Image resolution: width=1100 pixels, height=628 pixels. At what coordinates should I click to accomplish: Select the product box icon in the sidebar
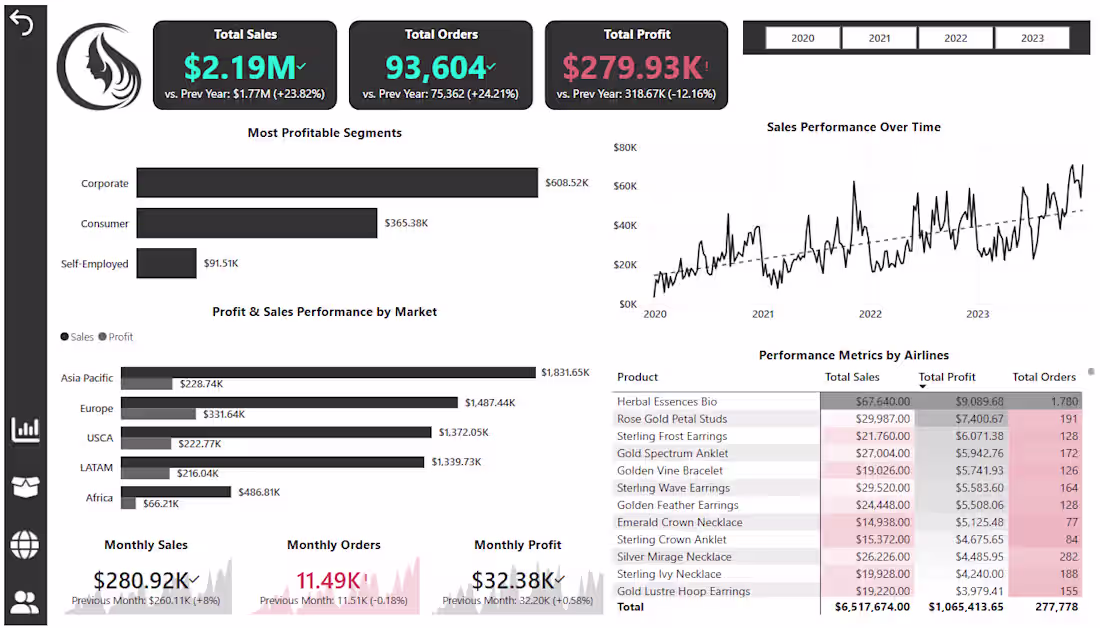click(x=25, y=487)
